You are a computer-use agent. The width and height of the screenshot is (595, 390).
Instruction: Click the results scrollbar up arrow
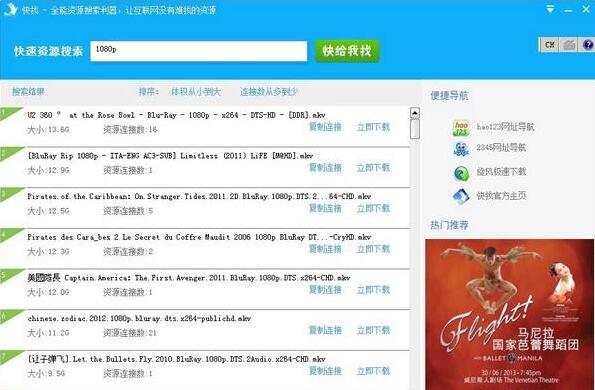coord(415,113)
